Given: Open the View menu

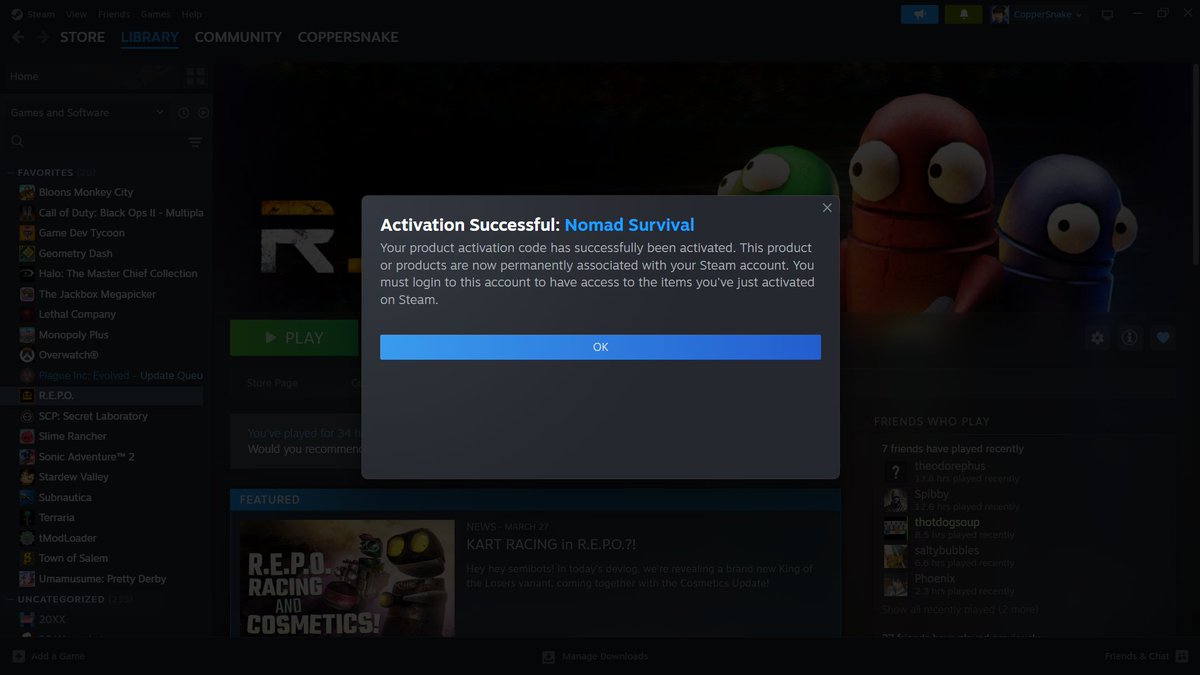Looking at the screenshot, I should click(76, 14).
